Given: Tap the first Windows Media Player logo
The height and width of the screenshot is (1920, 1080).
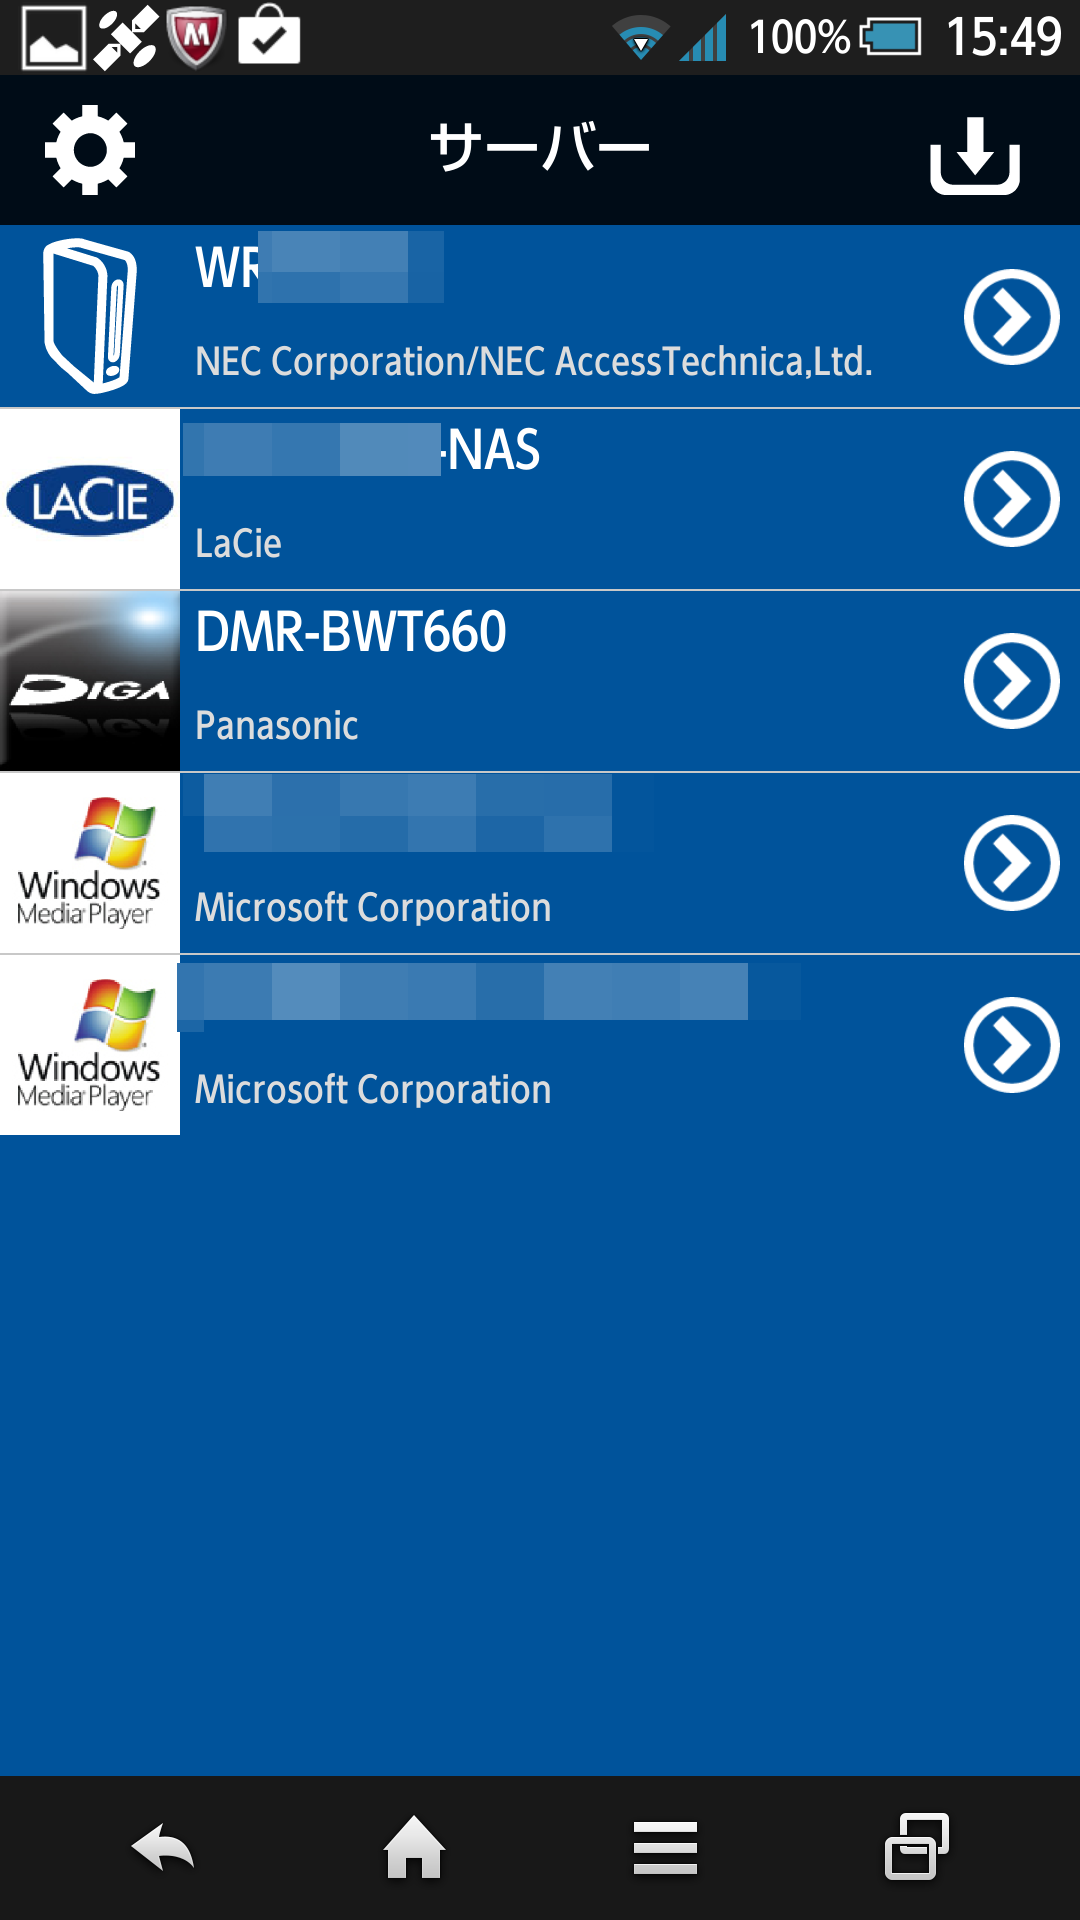Looking at the screenshot, I should click(90, 863).
